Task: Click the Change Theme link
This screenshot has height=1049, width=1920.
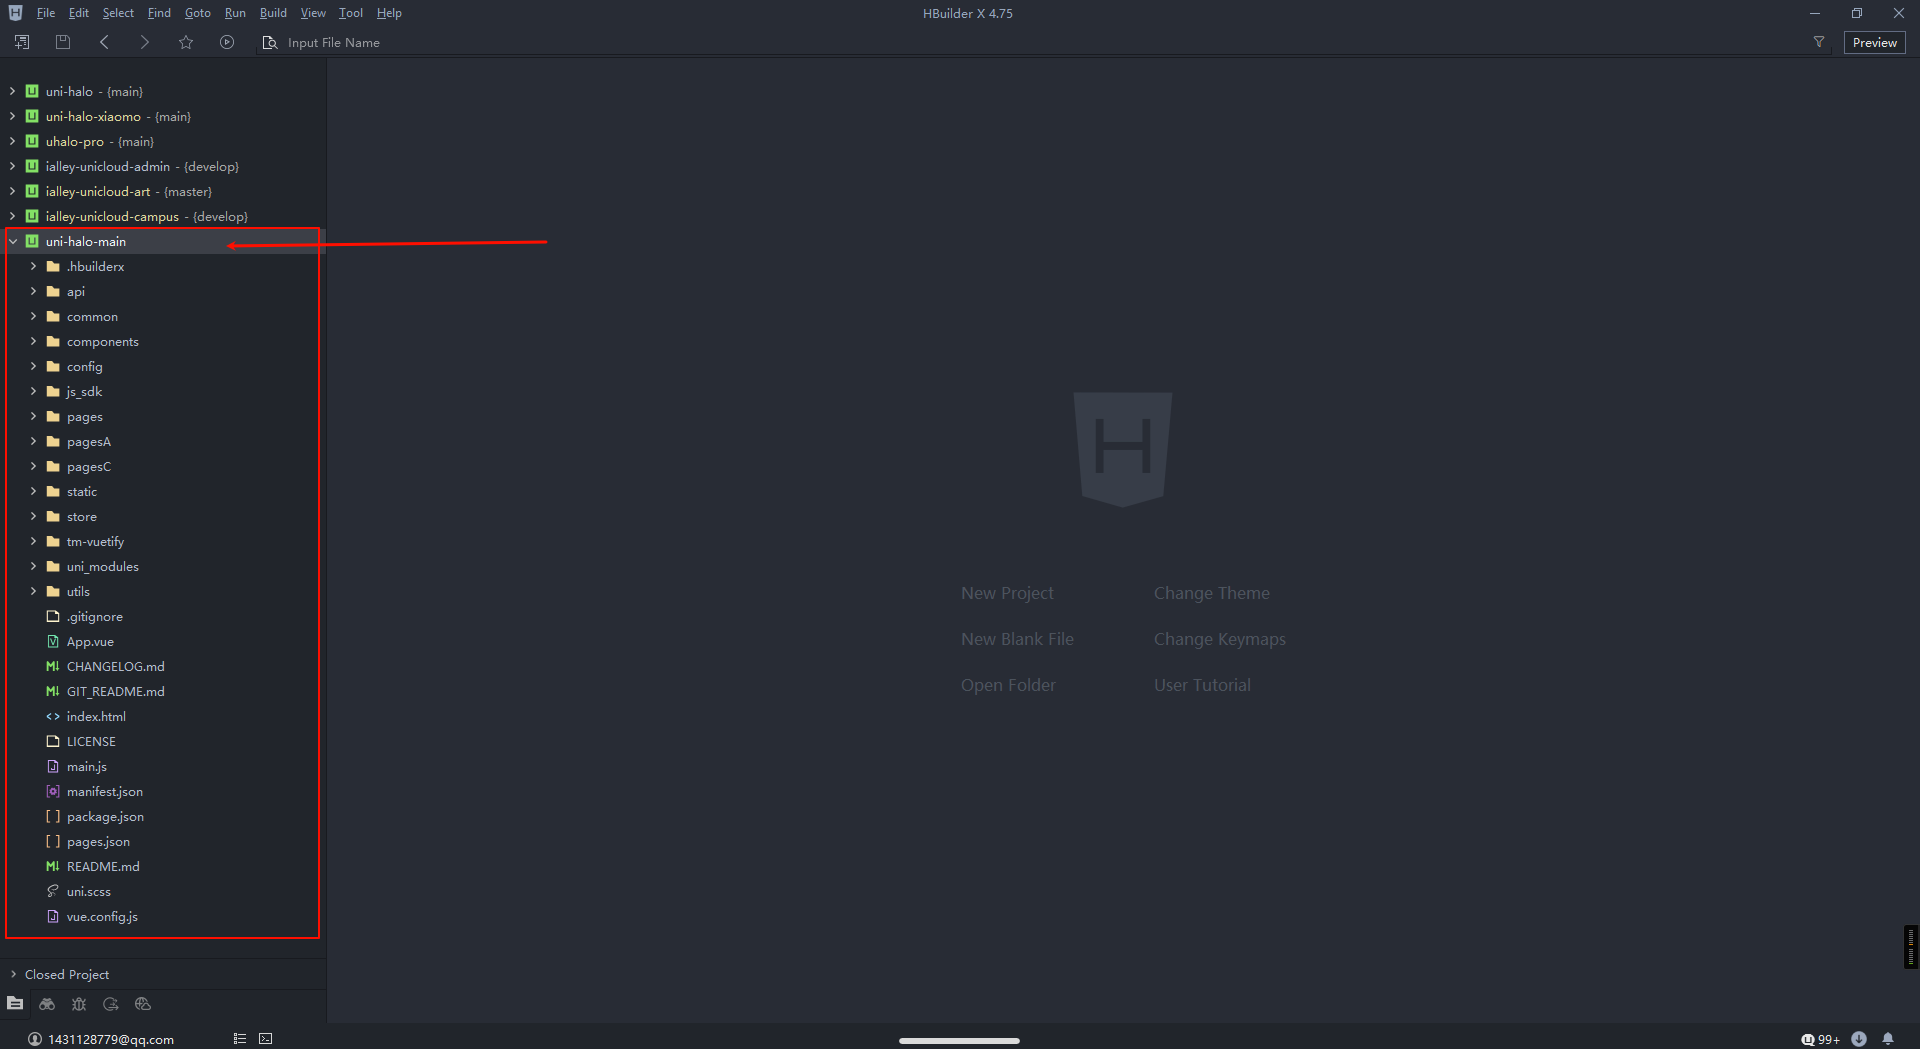Action: (1211, 593)
